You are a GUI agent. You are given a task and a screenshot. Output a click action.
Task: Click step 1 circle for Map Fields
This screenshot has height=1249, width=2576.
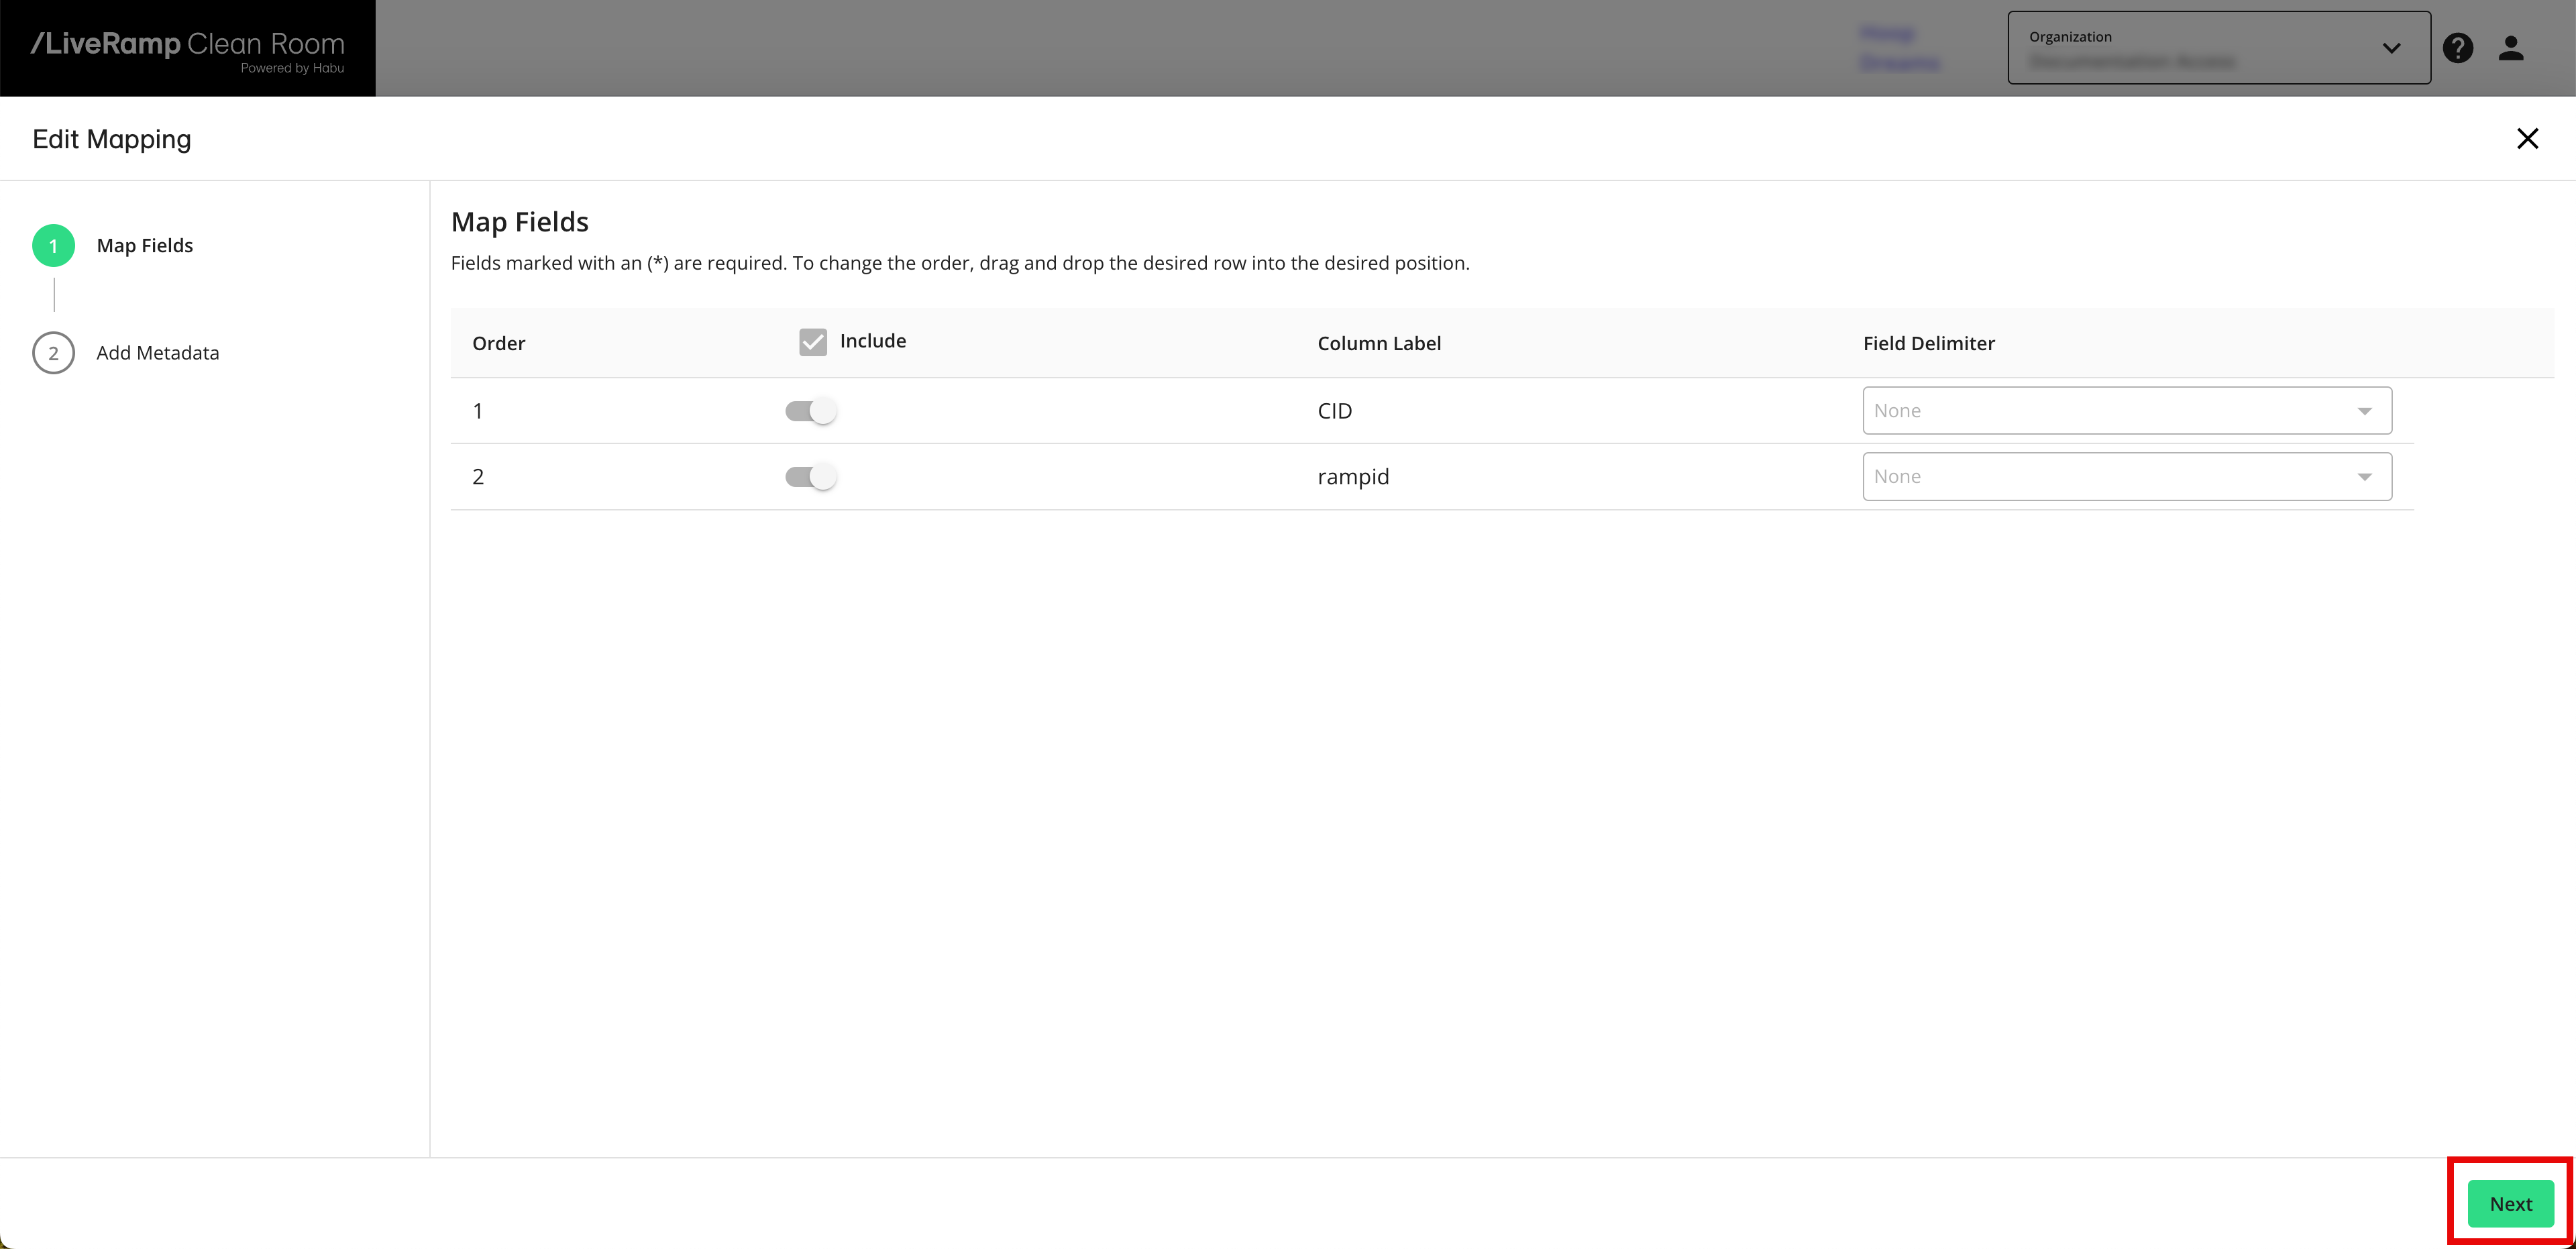click(x=53, y=246)
